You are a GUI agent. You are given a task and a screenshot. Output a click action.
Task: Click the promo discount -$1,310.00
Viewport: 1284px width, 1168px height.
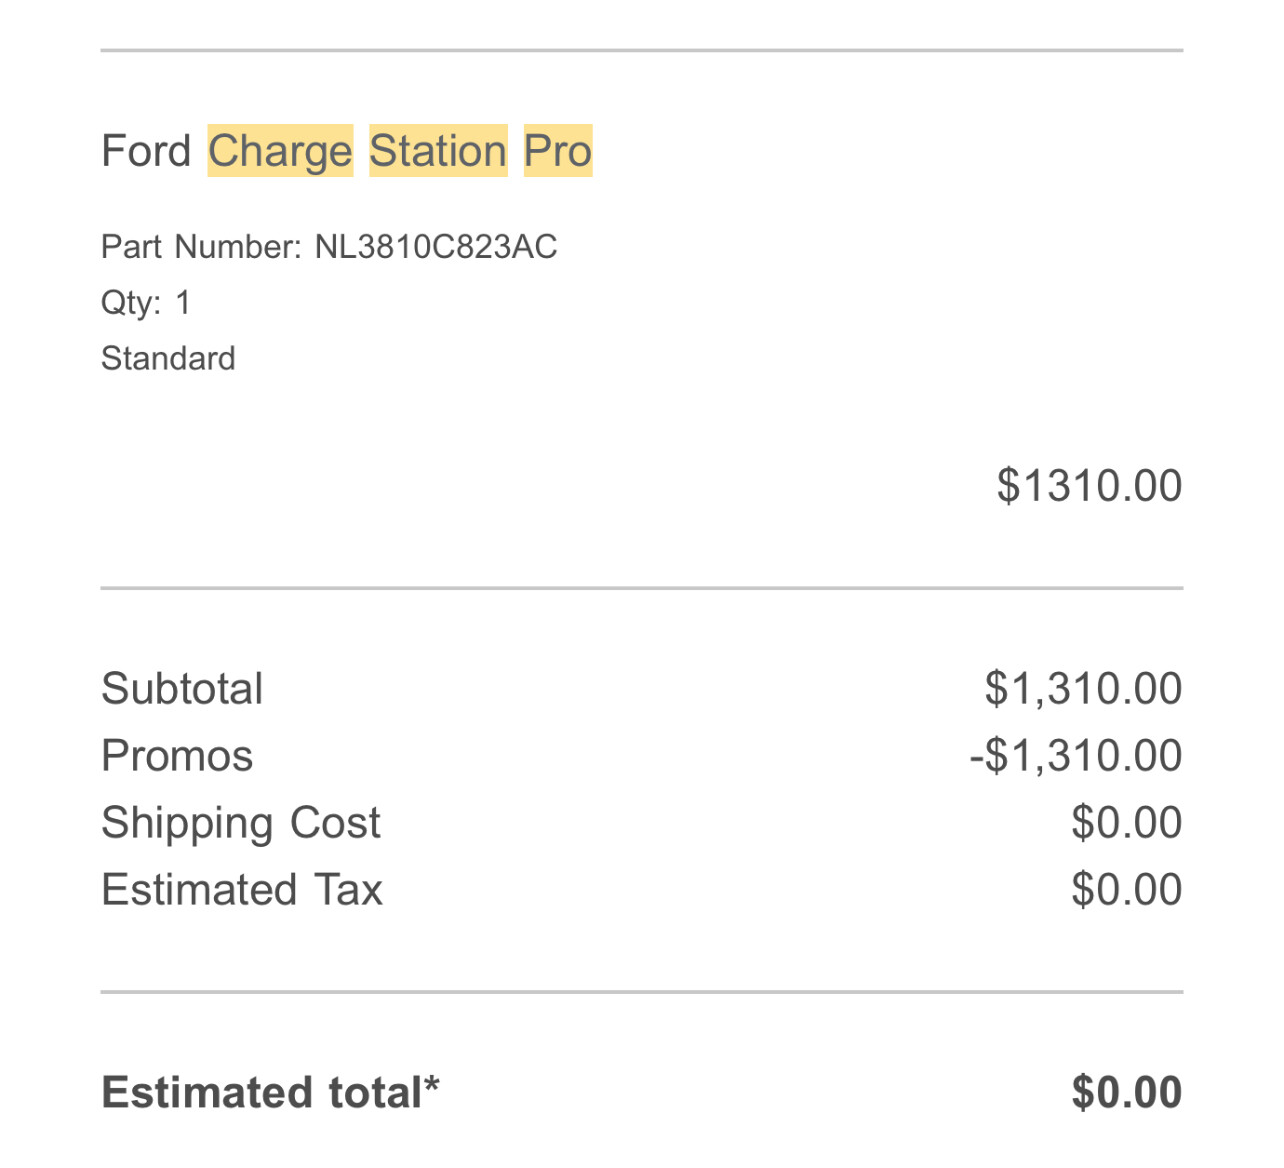pos(1076,756)
